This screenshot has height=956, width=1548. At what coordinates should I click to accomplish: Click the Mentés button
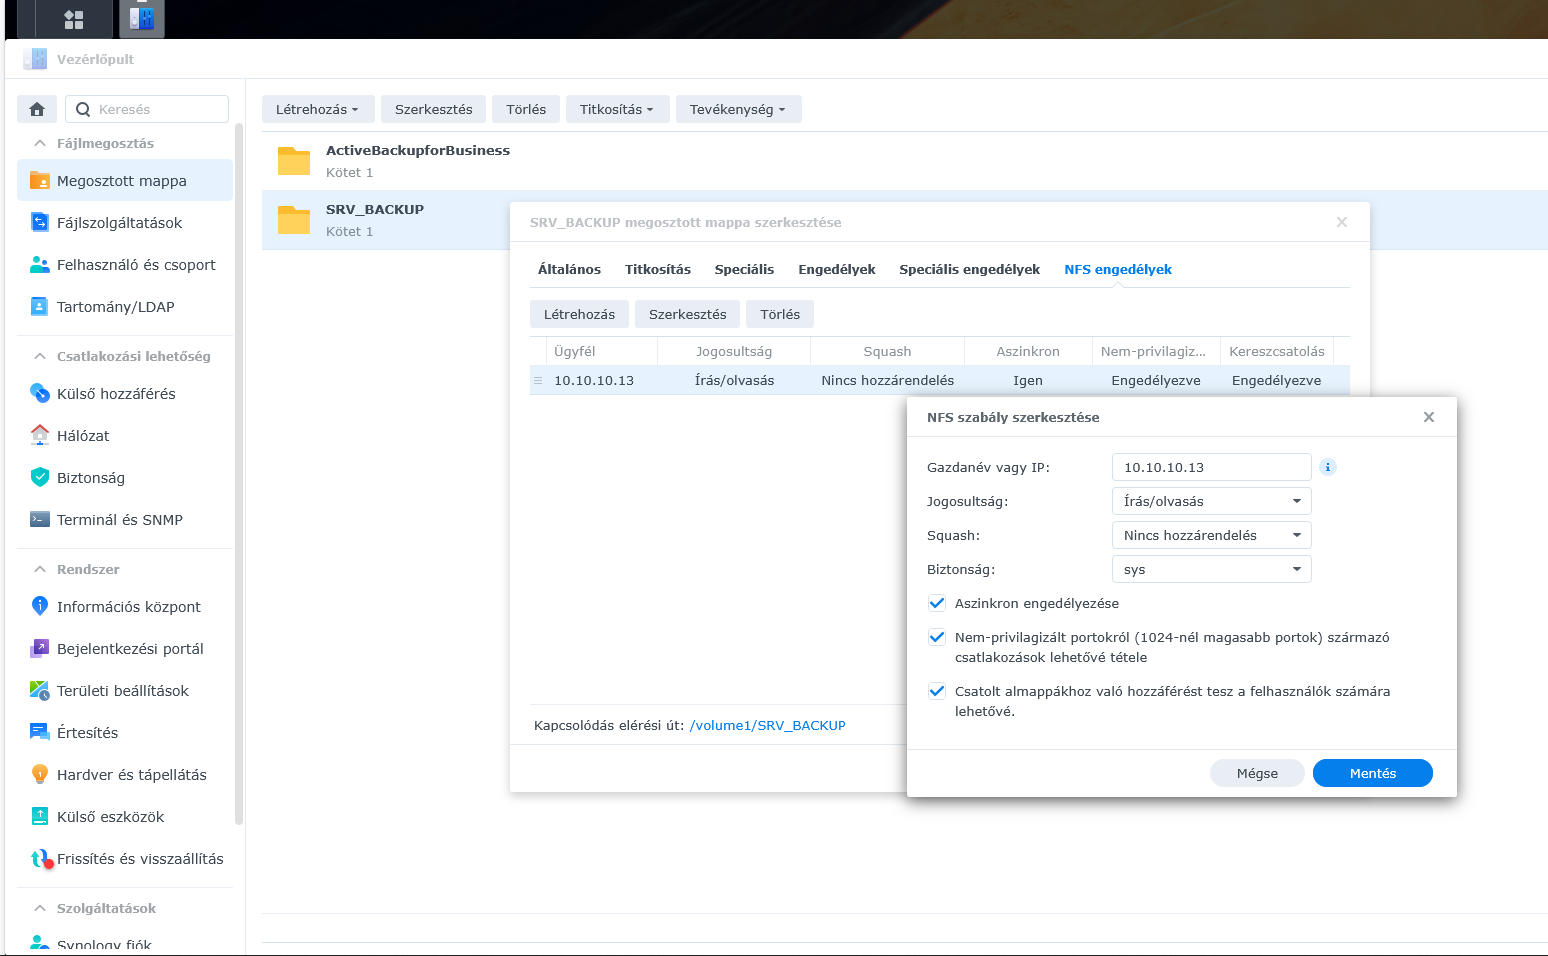(1372, 773)
